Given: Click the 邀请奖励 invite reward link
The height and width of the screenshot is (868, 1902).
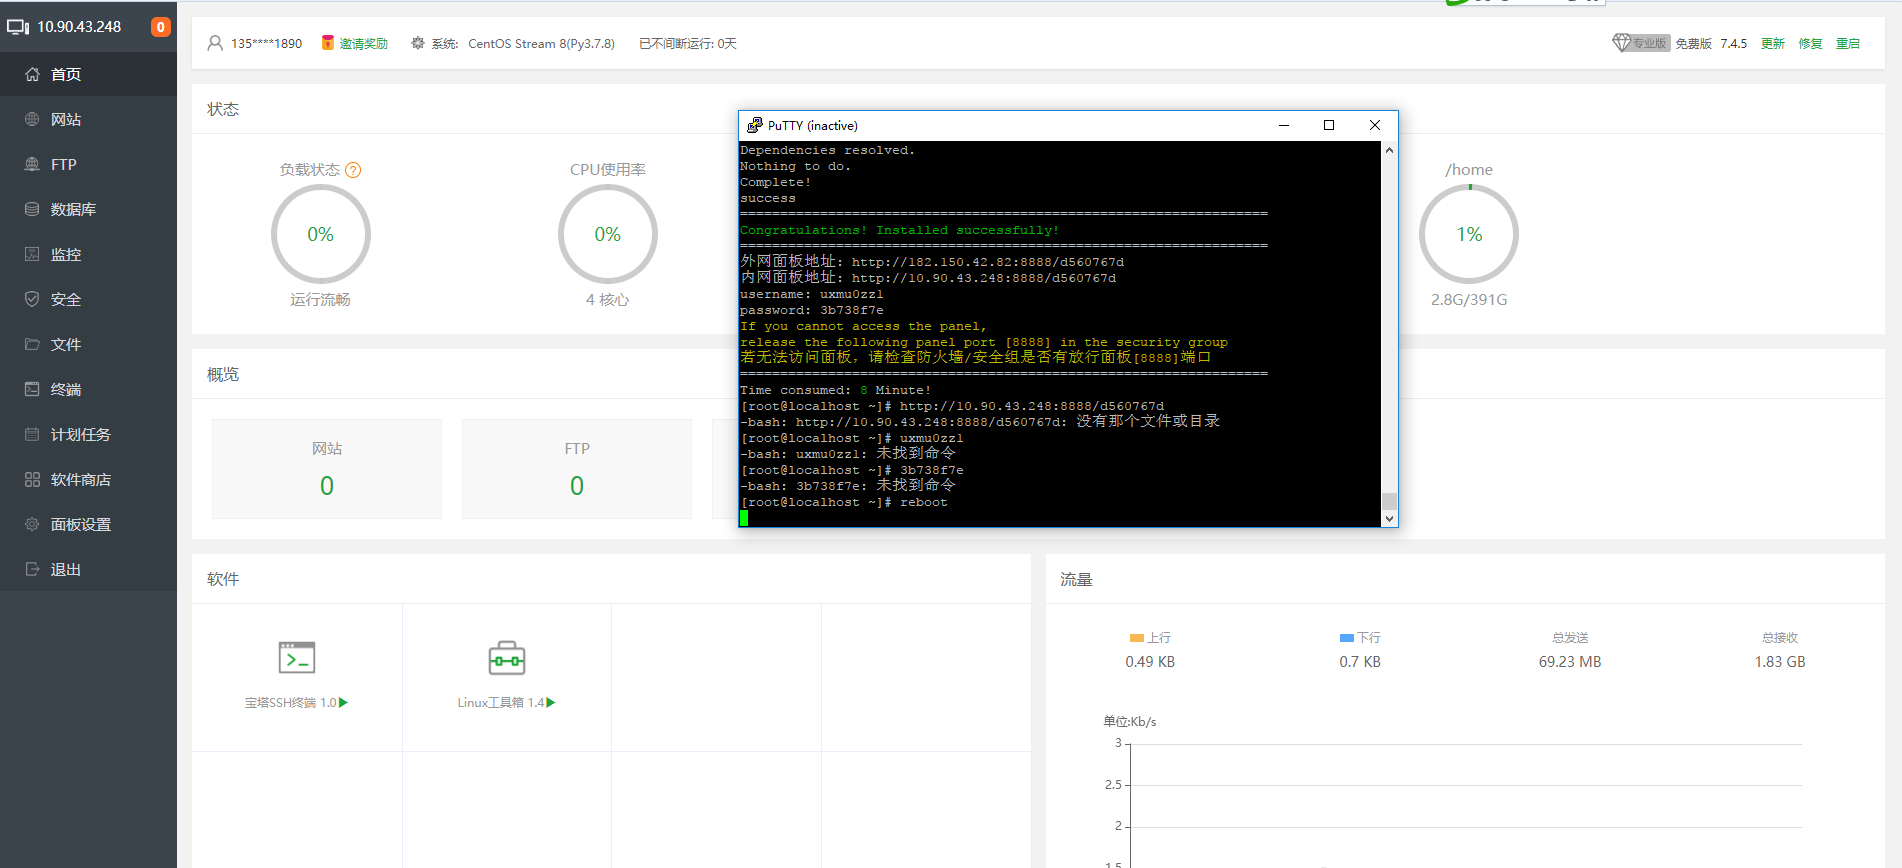Looking at the screenshot, I should (363, 44).
